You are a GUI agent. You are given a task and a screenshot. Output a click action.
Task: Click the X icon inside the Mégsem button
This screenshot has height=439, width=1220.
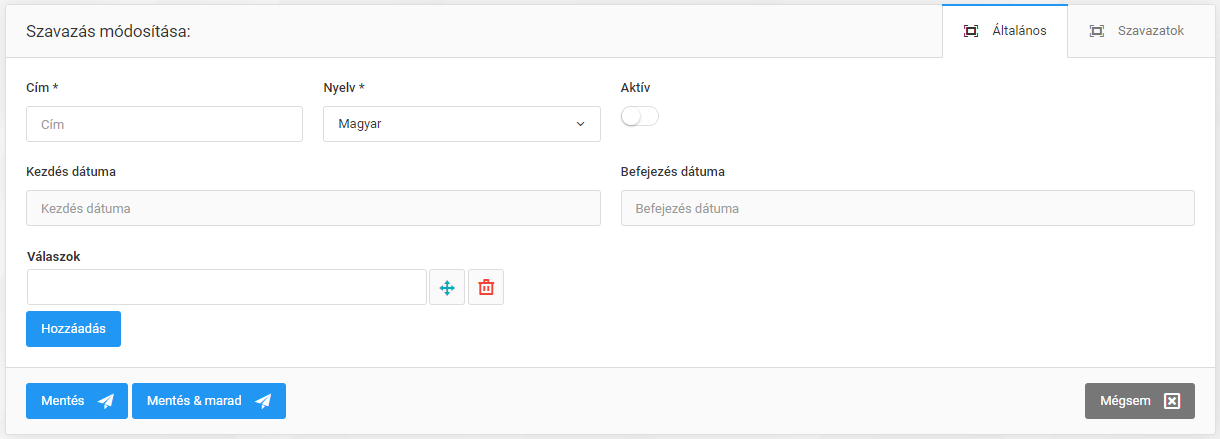coord(1172,401)
